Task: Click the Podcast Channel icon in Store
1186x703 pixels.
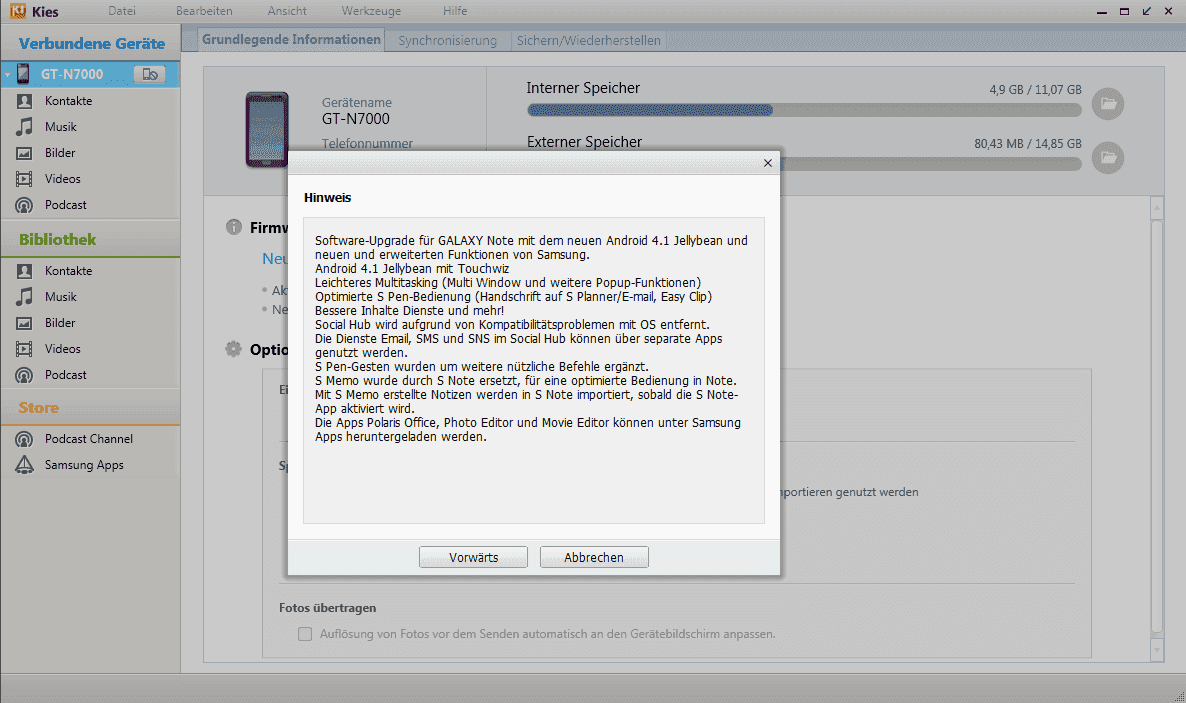Action: [24, 439]
